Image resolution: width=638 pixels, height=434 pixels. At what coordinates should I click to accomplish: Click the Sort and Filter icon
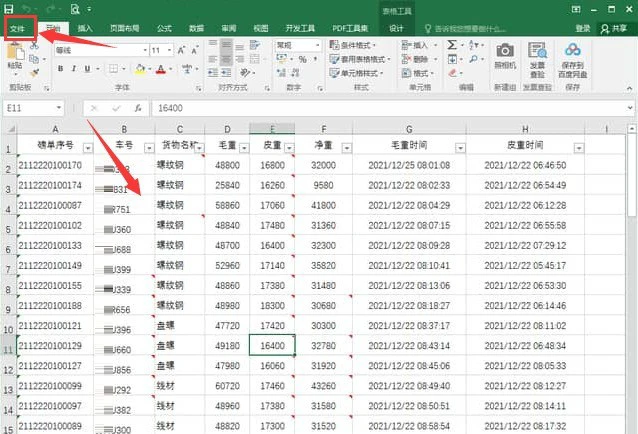[x=474, y=45]
